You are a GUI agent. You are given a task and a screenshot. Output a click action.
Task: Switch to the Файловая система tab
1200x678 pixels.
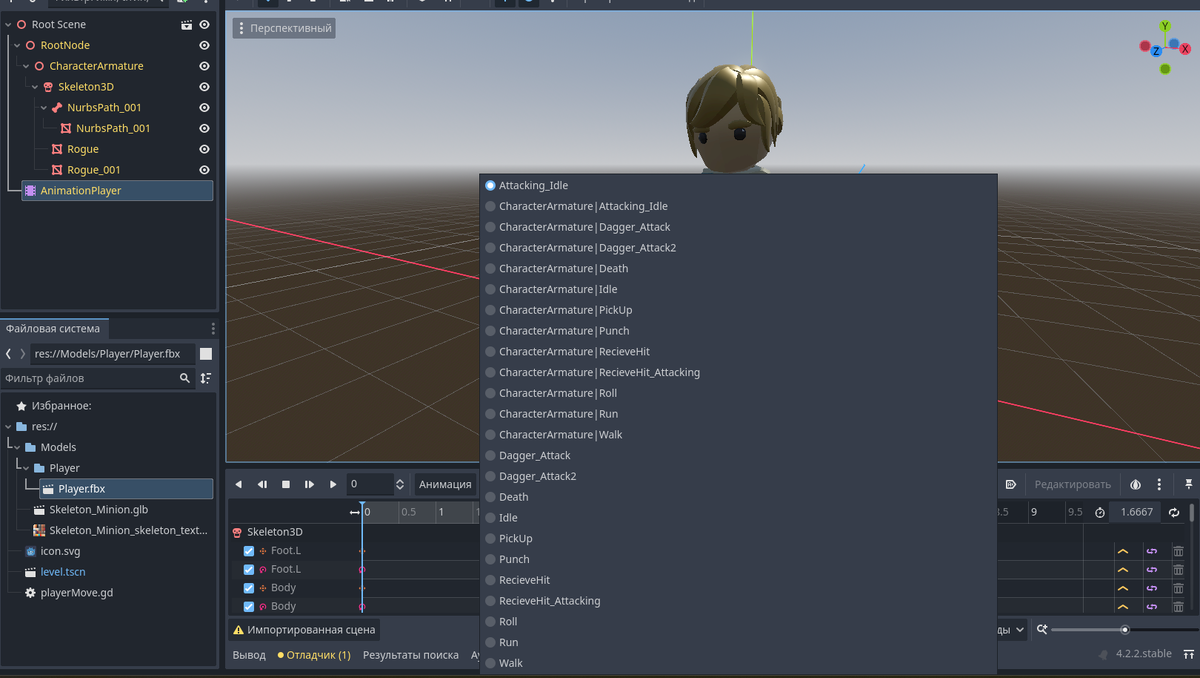click(x=53, y=328)
